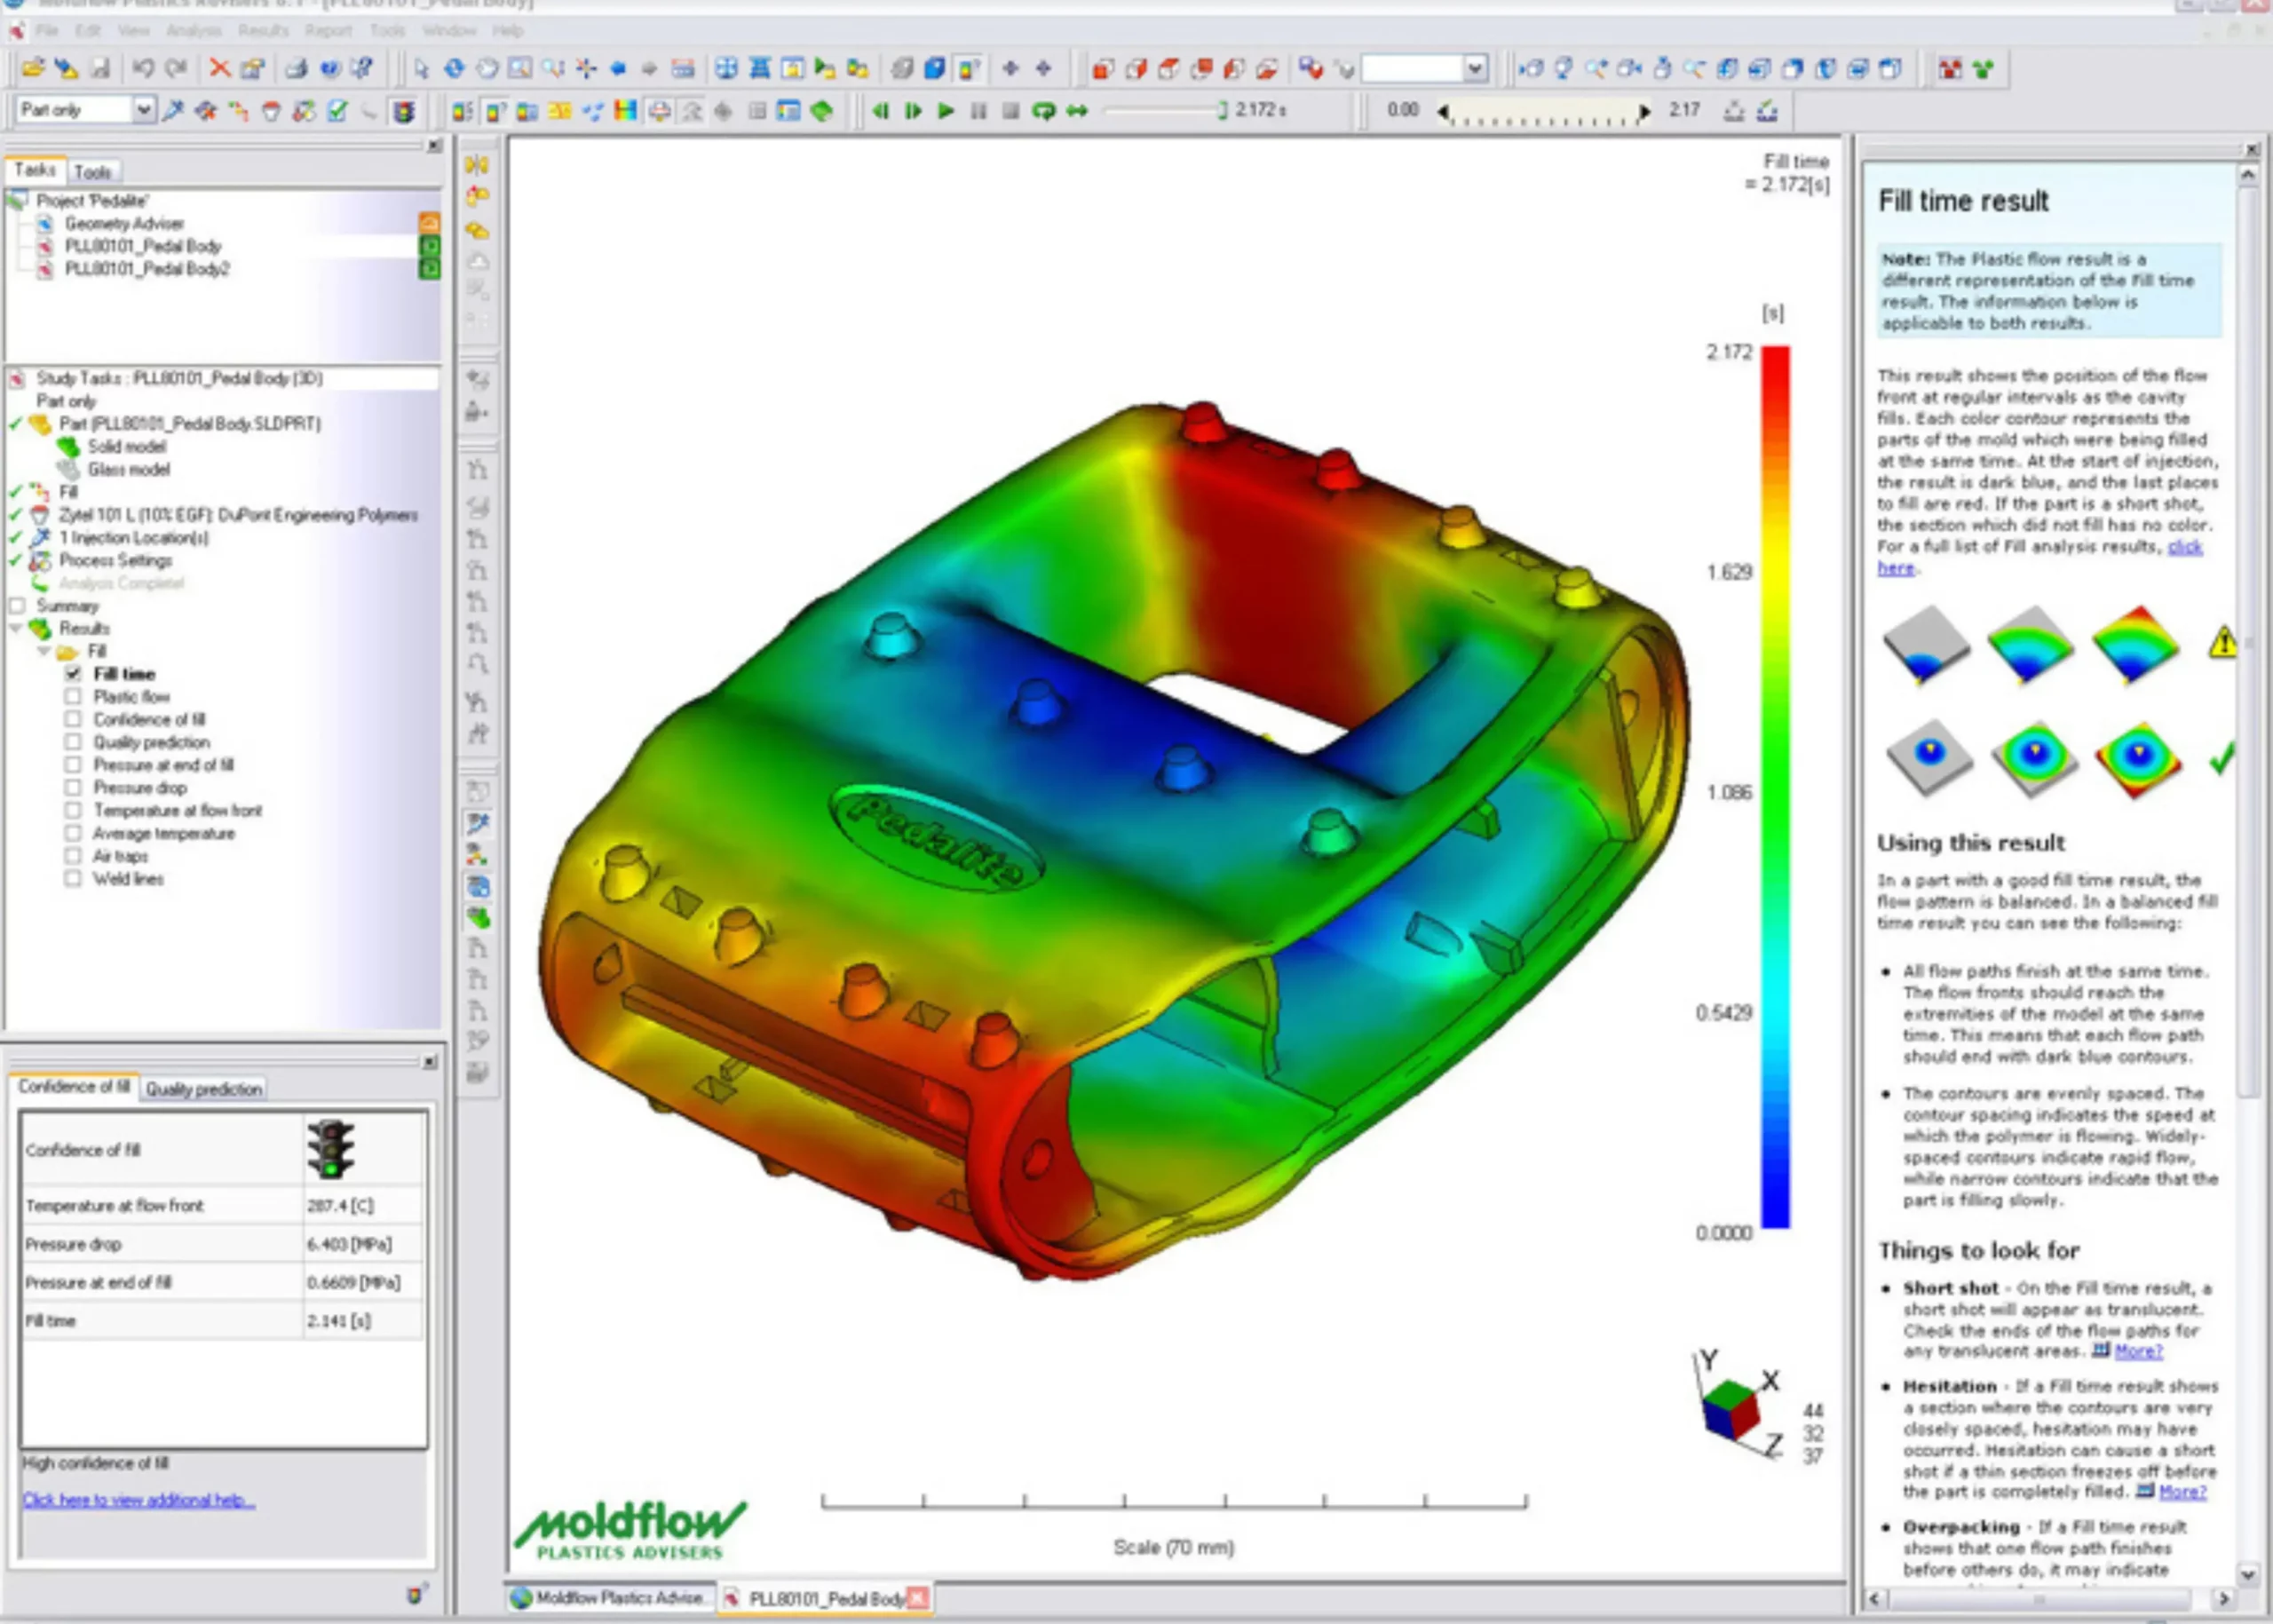The width and height of the screenshot is (2273, 1624).
Task: Redo the last action
Action: pyautogui.click(x=176, y=69)
